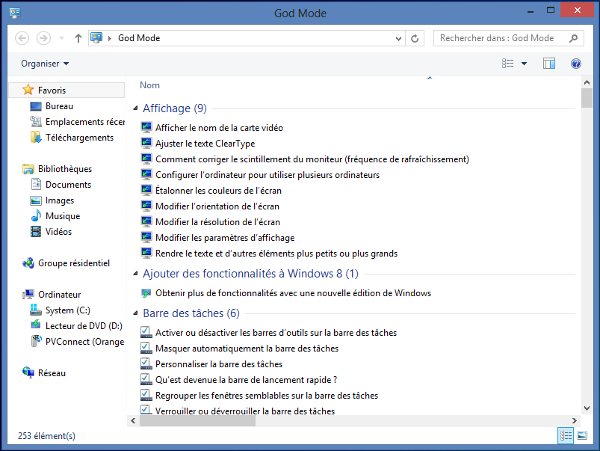
Task: Open the view options dropdown arrow
Action: pyautogui.click(x=524, y=64)
